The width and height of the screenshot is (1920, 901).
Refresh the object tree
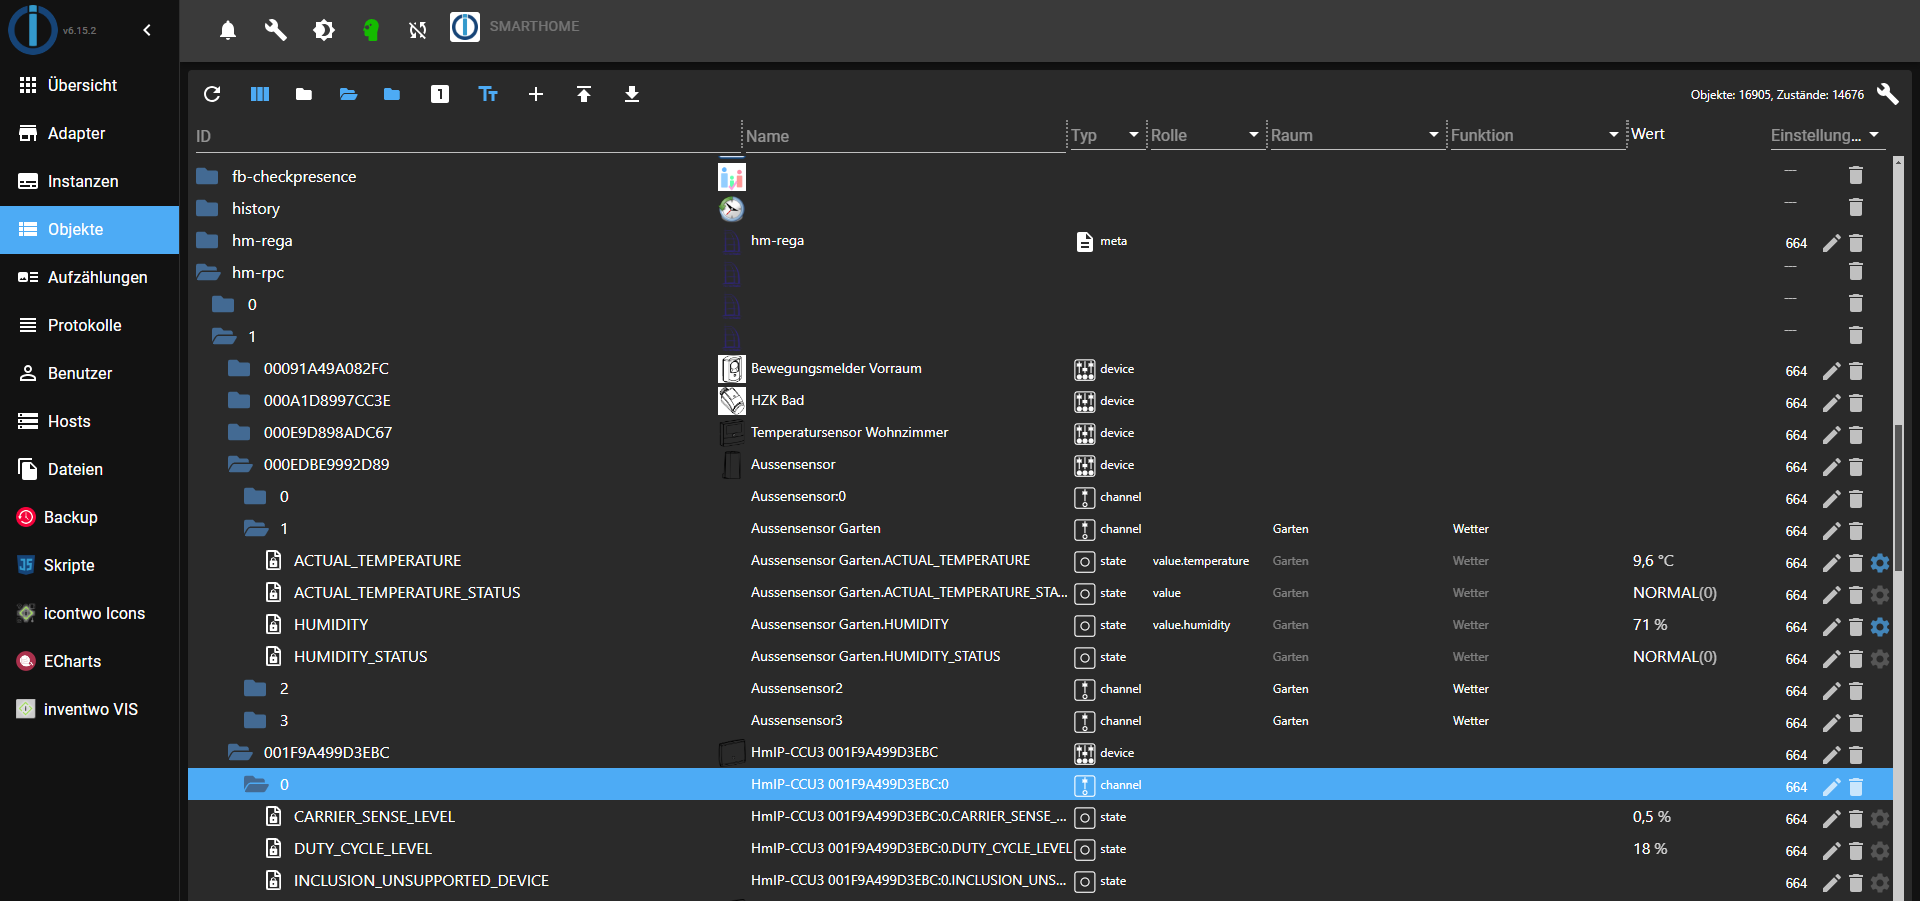click(x=212, y=94)
